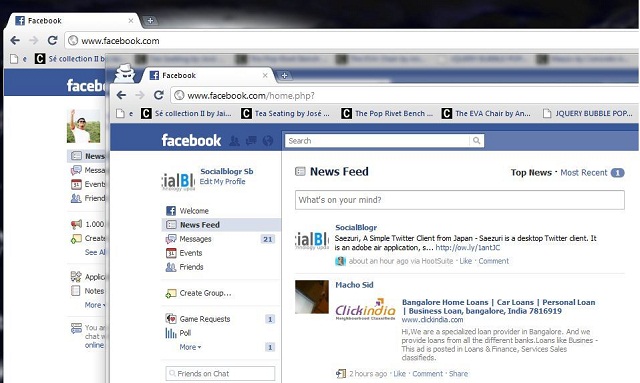Click Notes in the rear window sidebar
The image size is (640, 383).
(88, 291)
